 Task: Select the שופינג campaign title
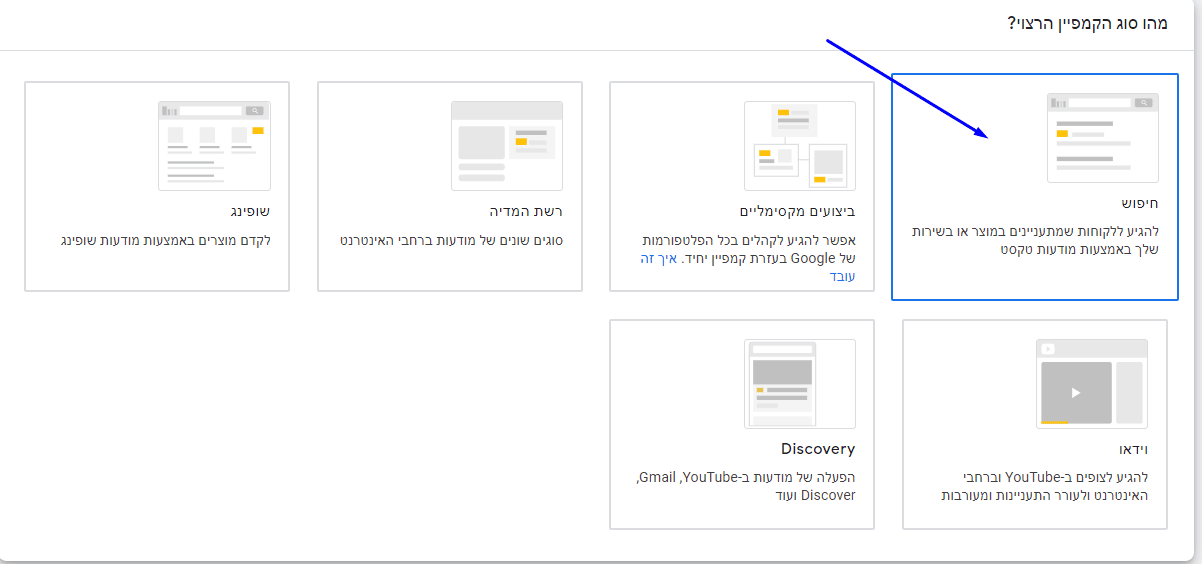[252, 211]
